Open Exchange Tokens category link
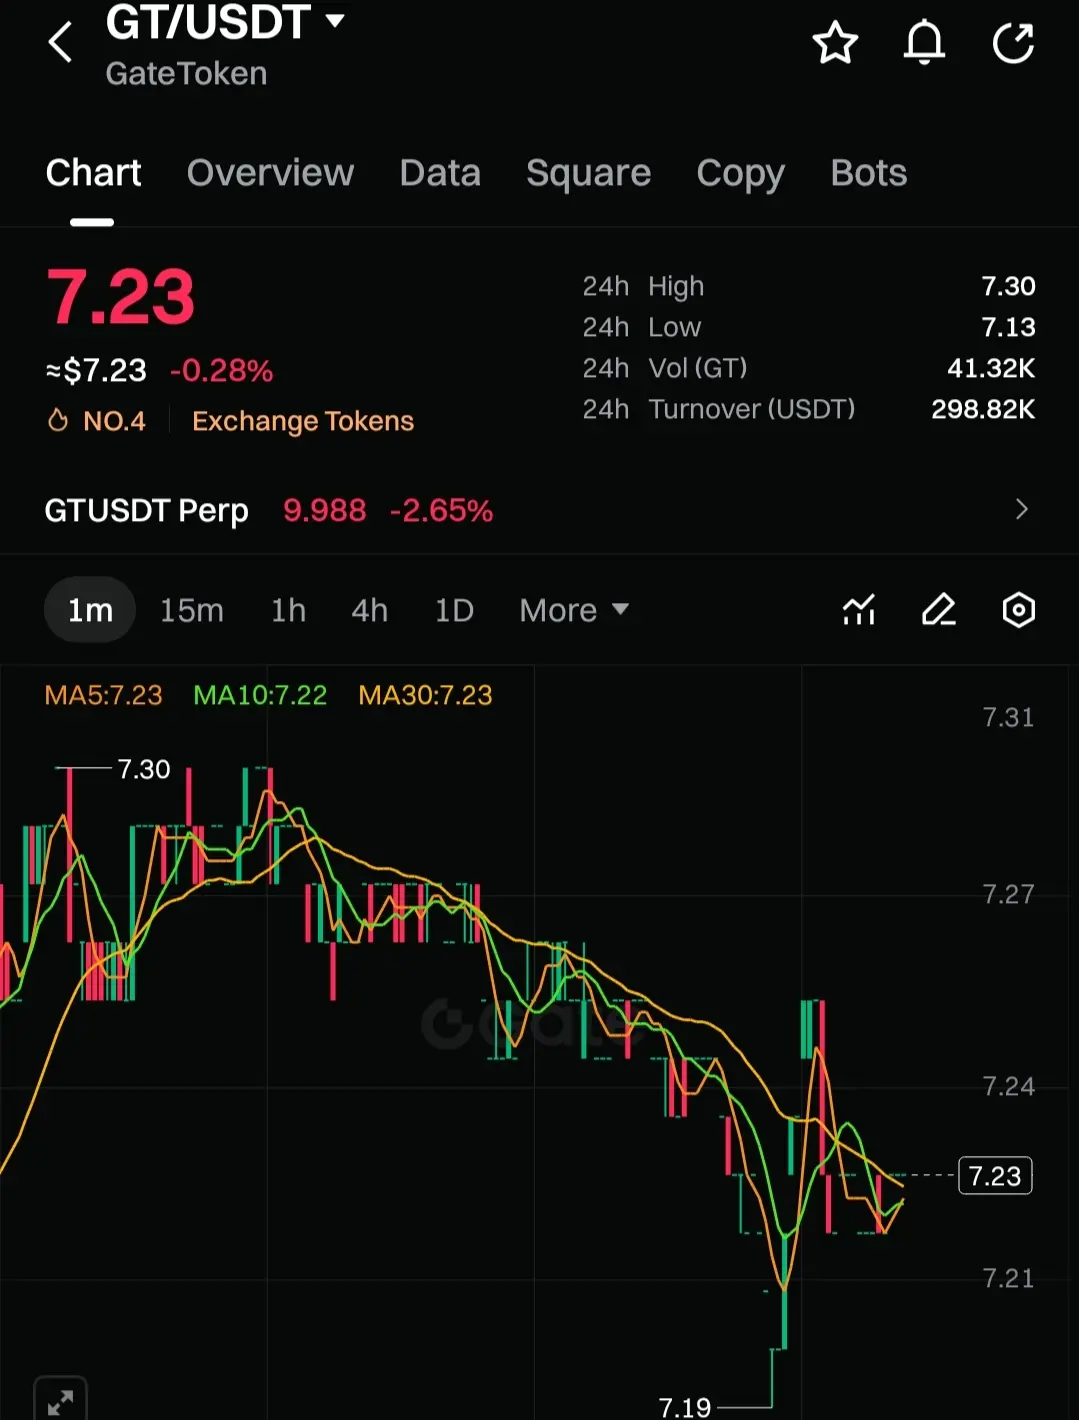The image size is (1079, 1420). 303,421
